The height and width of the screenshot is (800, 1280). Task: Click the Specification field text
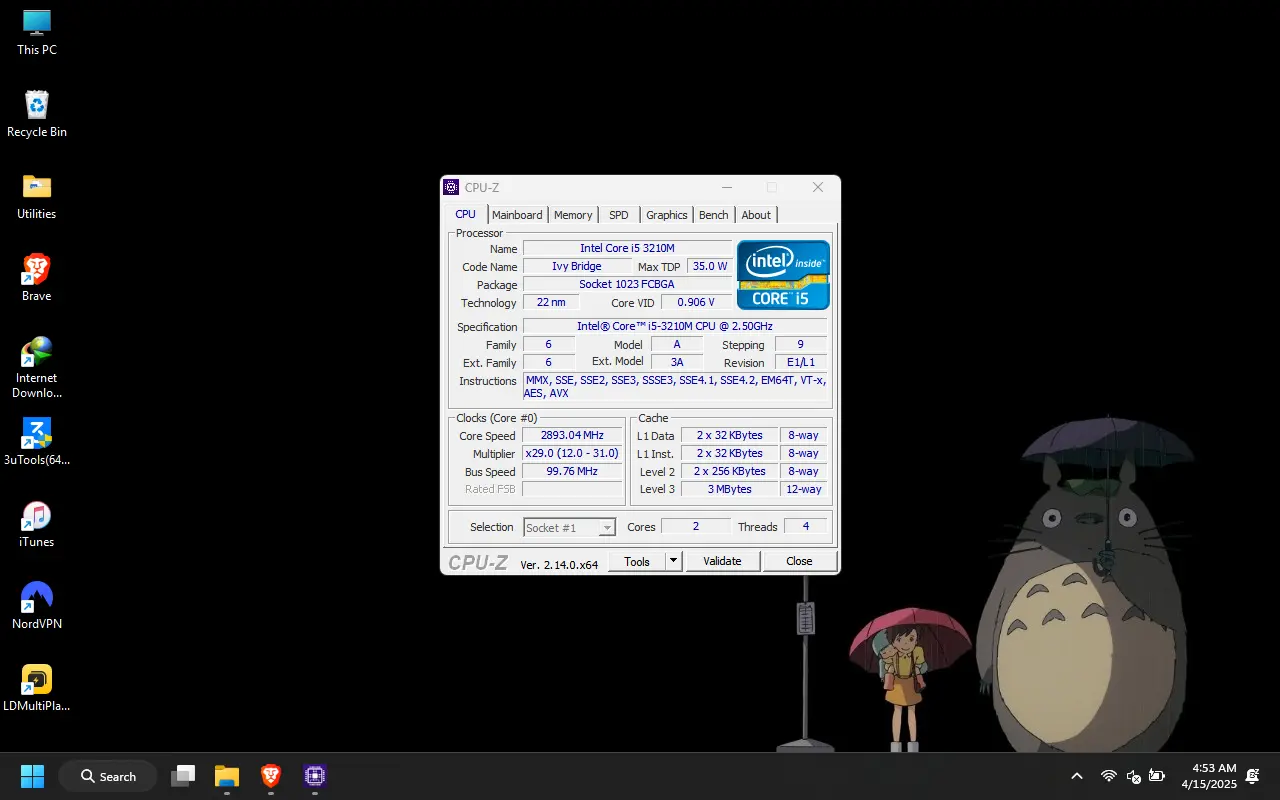click(675, 326)
